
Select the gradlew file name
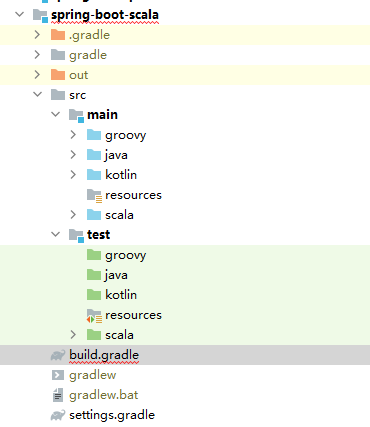[93, 375]
